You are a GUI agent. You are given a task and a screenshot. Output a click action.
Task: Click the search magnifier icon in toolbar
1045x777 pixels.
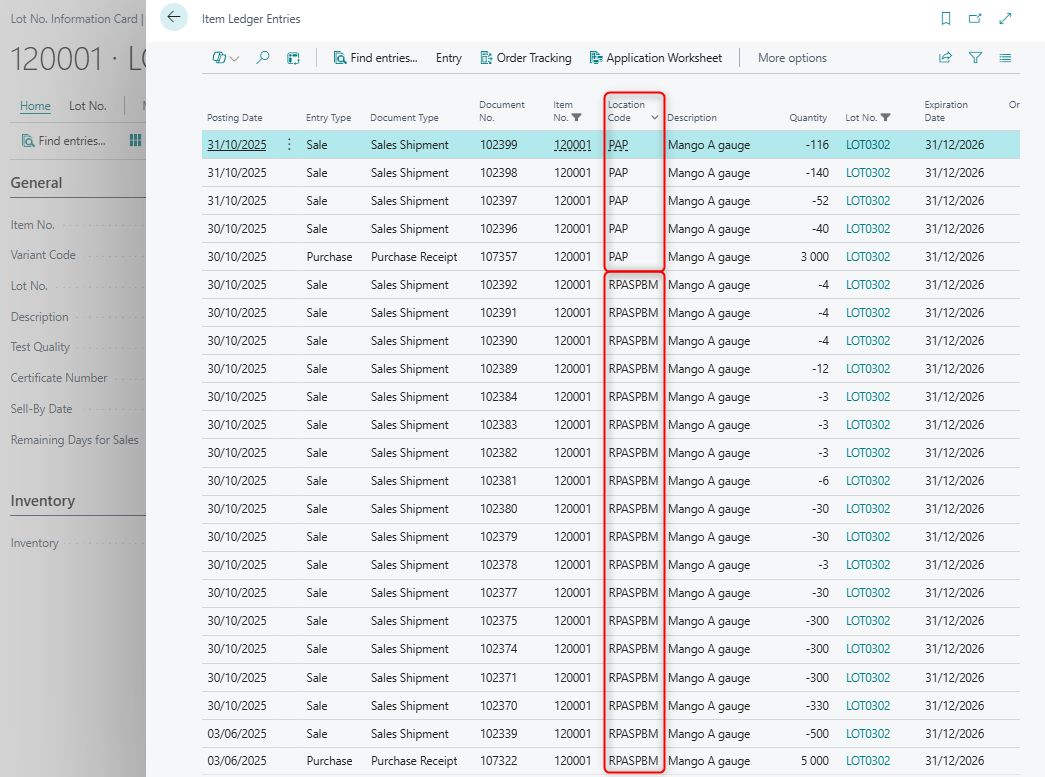(263, 58)
